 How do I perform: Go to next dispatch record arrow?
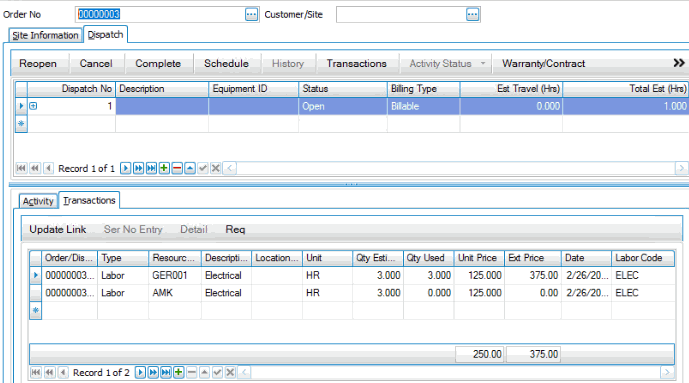click(125, 168)
